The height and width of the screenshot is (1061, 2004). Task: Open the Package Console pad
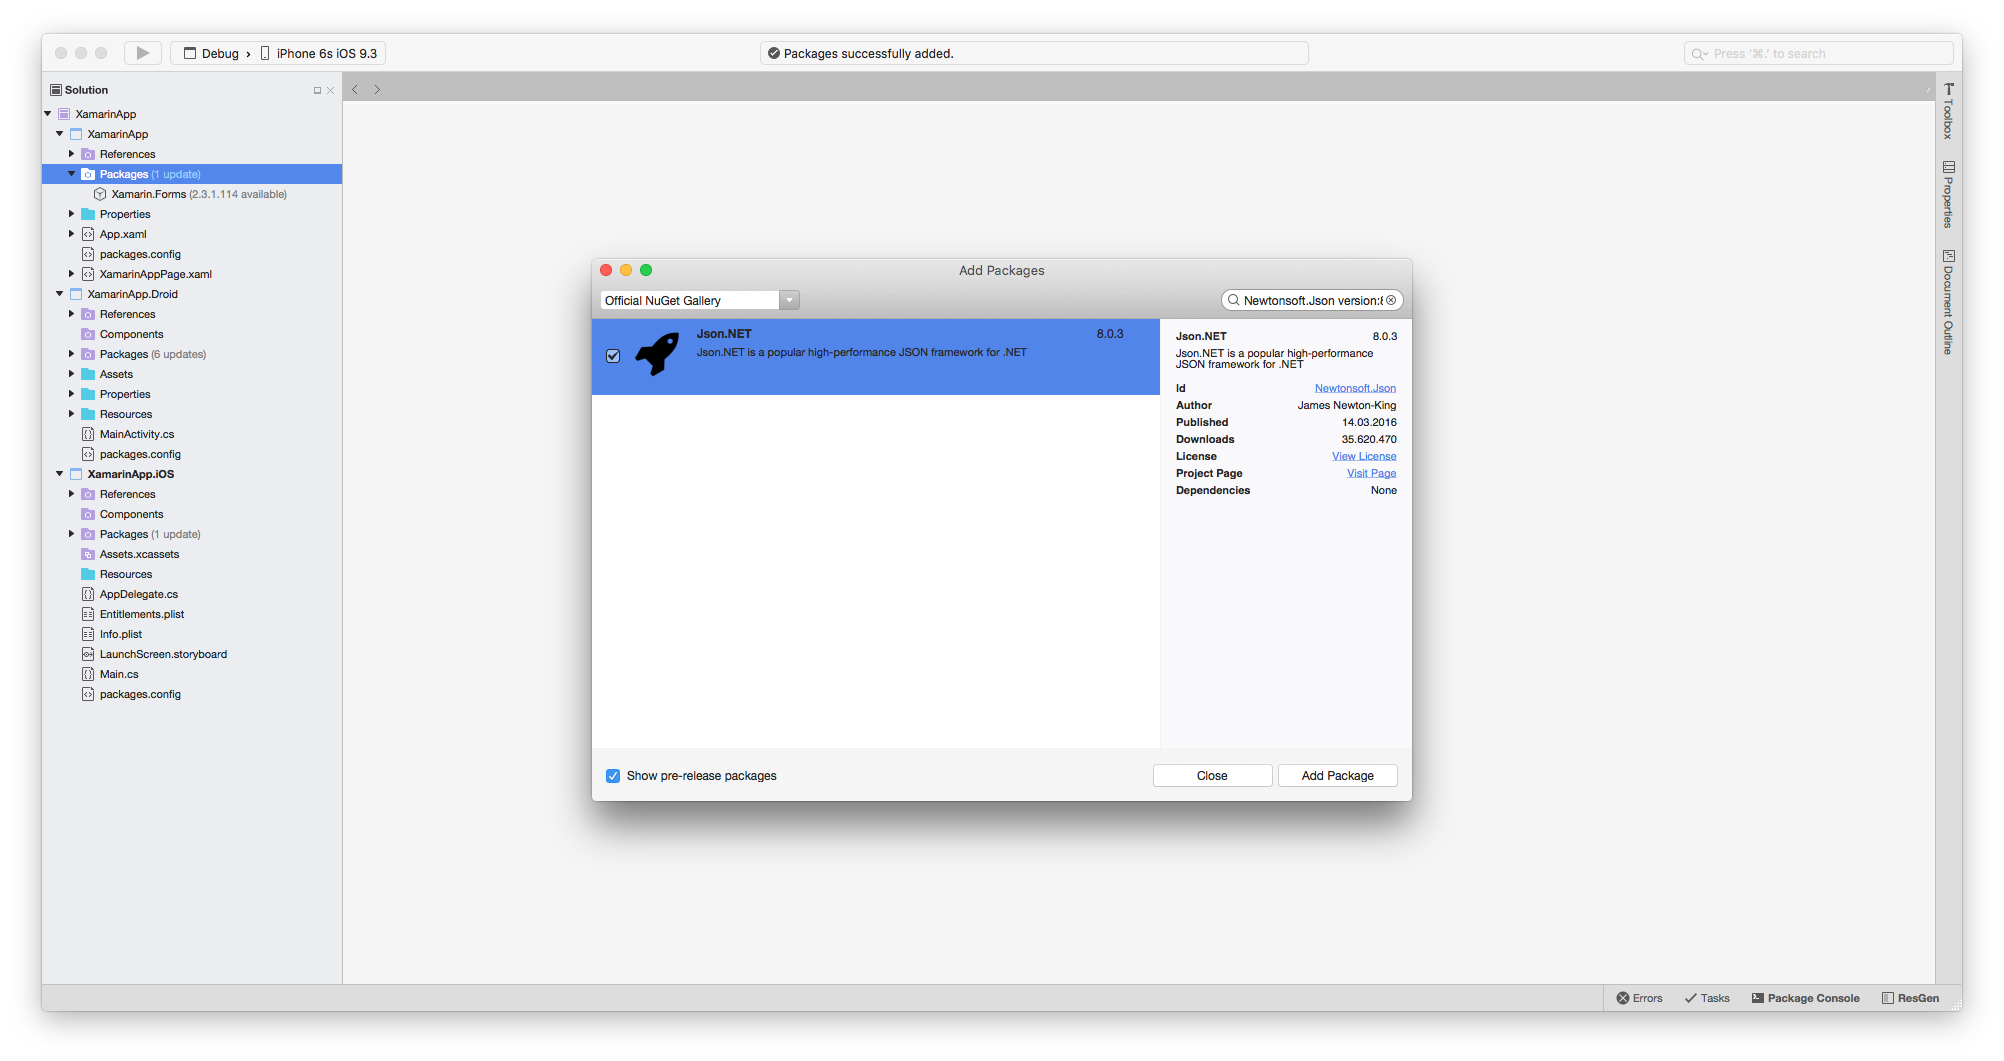(1805, 998)
